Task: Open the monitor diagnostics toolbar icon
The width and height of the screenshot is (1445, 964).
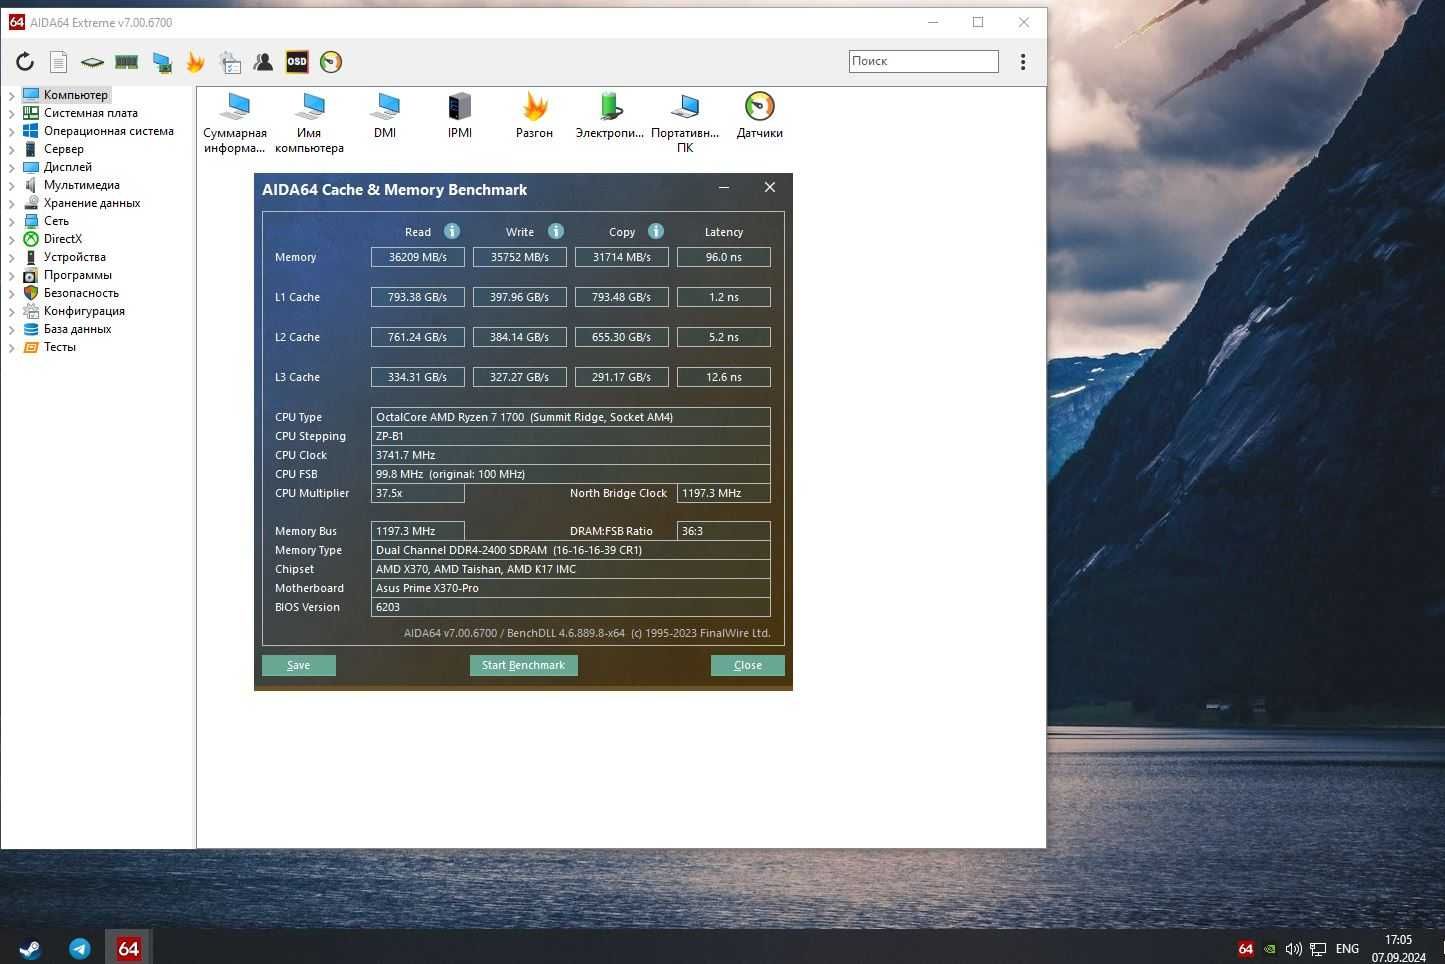Action: (x=161, y=62)
